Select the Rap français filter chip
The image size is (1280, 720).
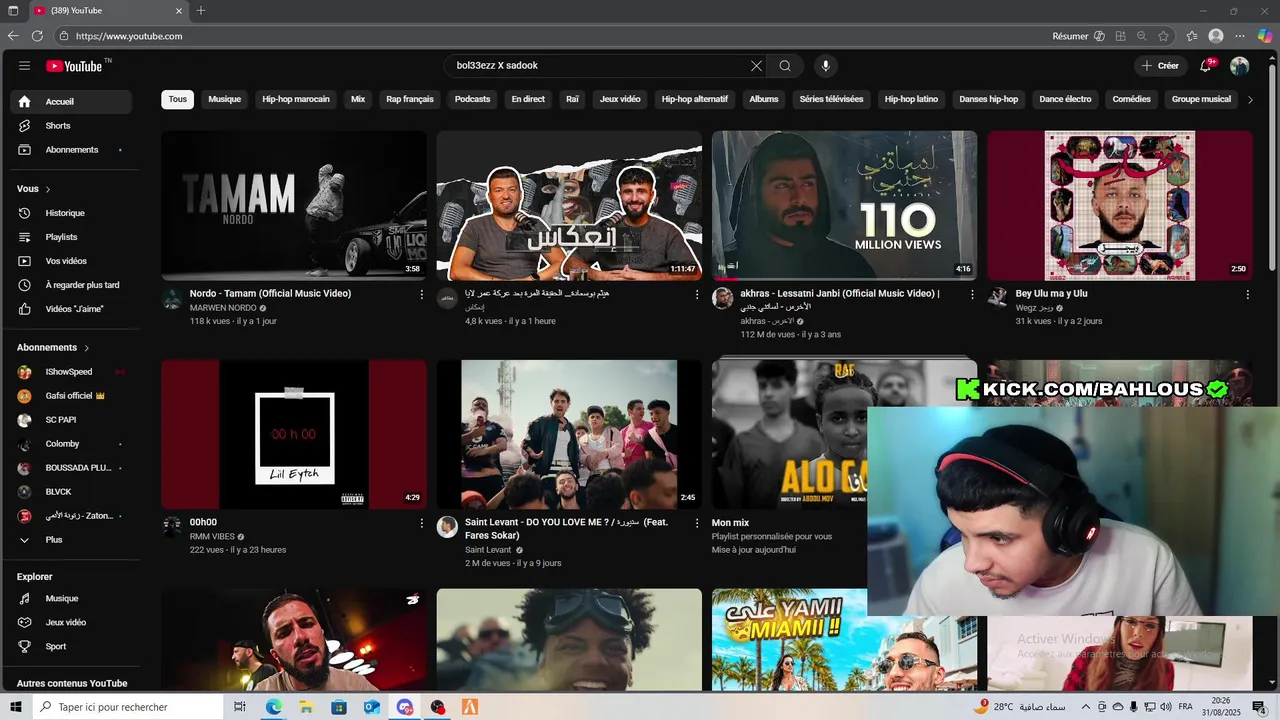410,99
